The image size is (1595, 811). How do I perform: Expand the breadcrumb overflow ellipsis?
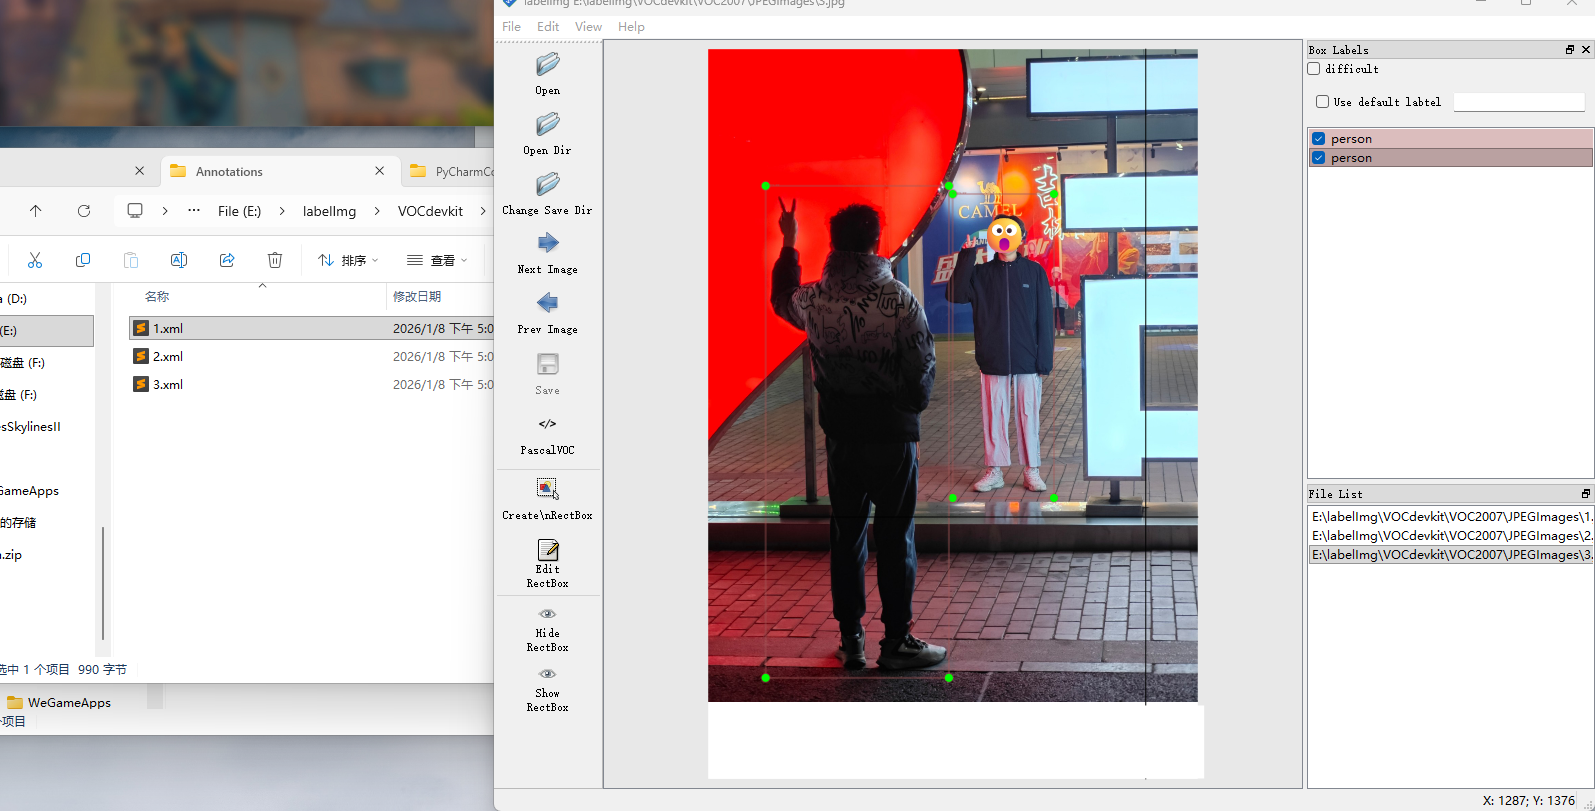[x=194, y=211]
